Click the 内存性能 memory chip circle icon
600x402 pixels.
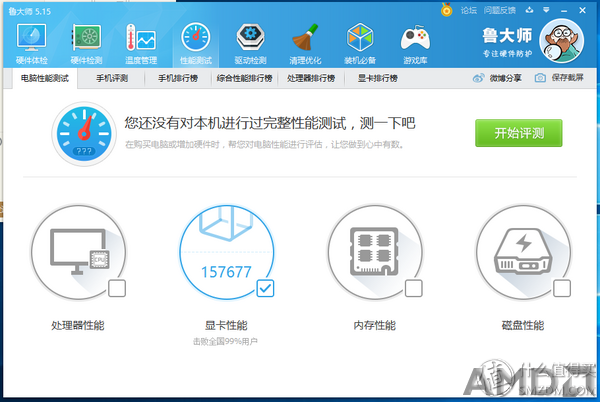pos(375,252)
